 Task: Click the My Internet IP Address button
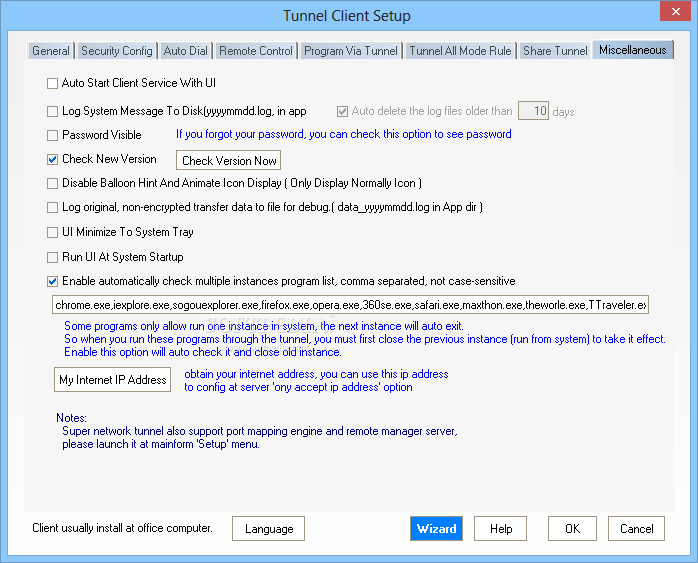[x=113, y=380]
